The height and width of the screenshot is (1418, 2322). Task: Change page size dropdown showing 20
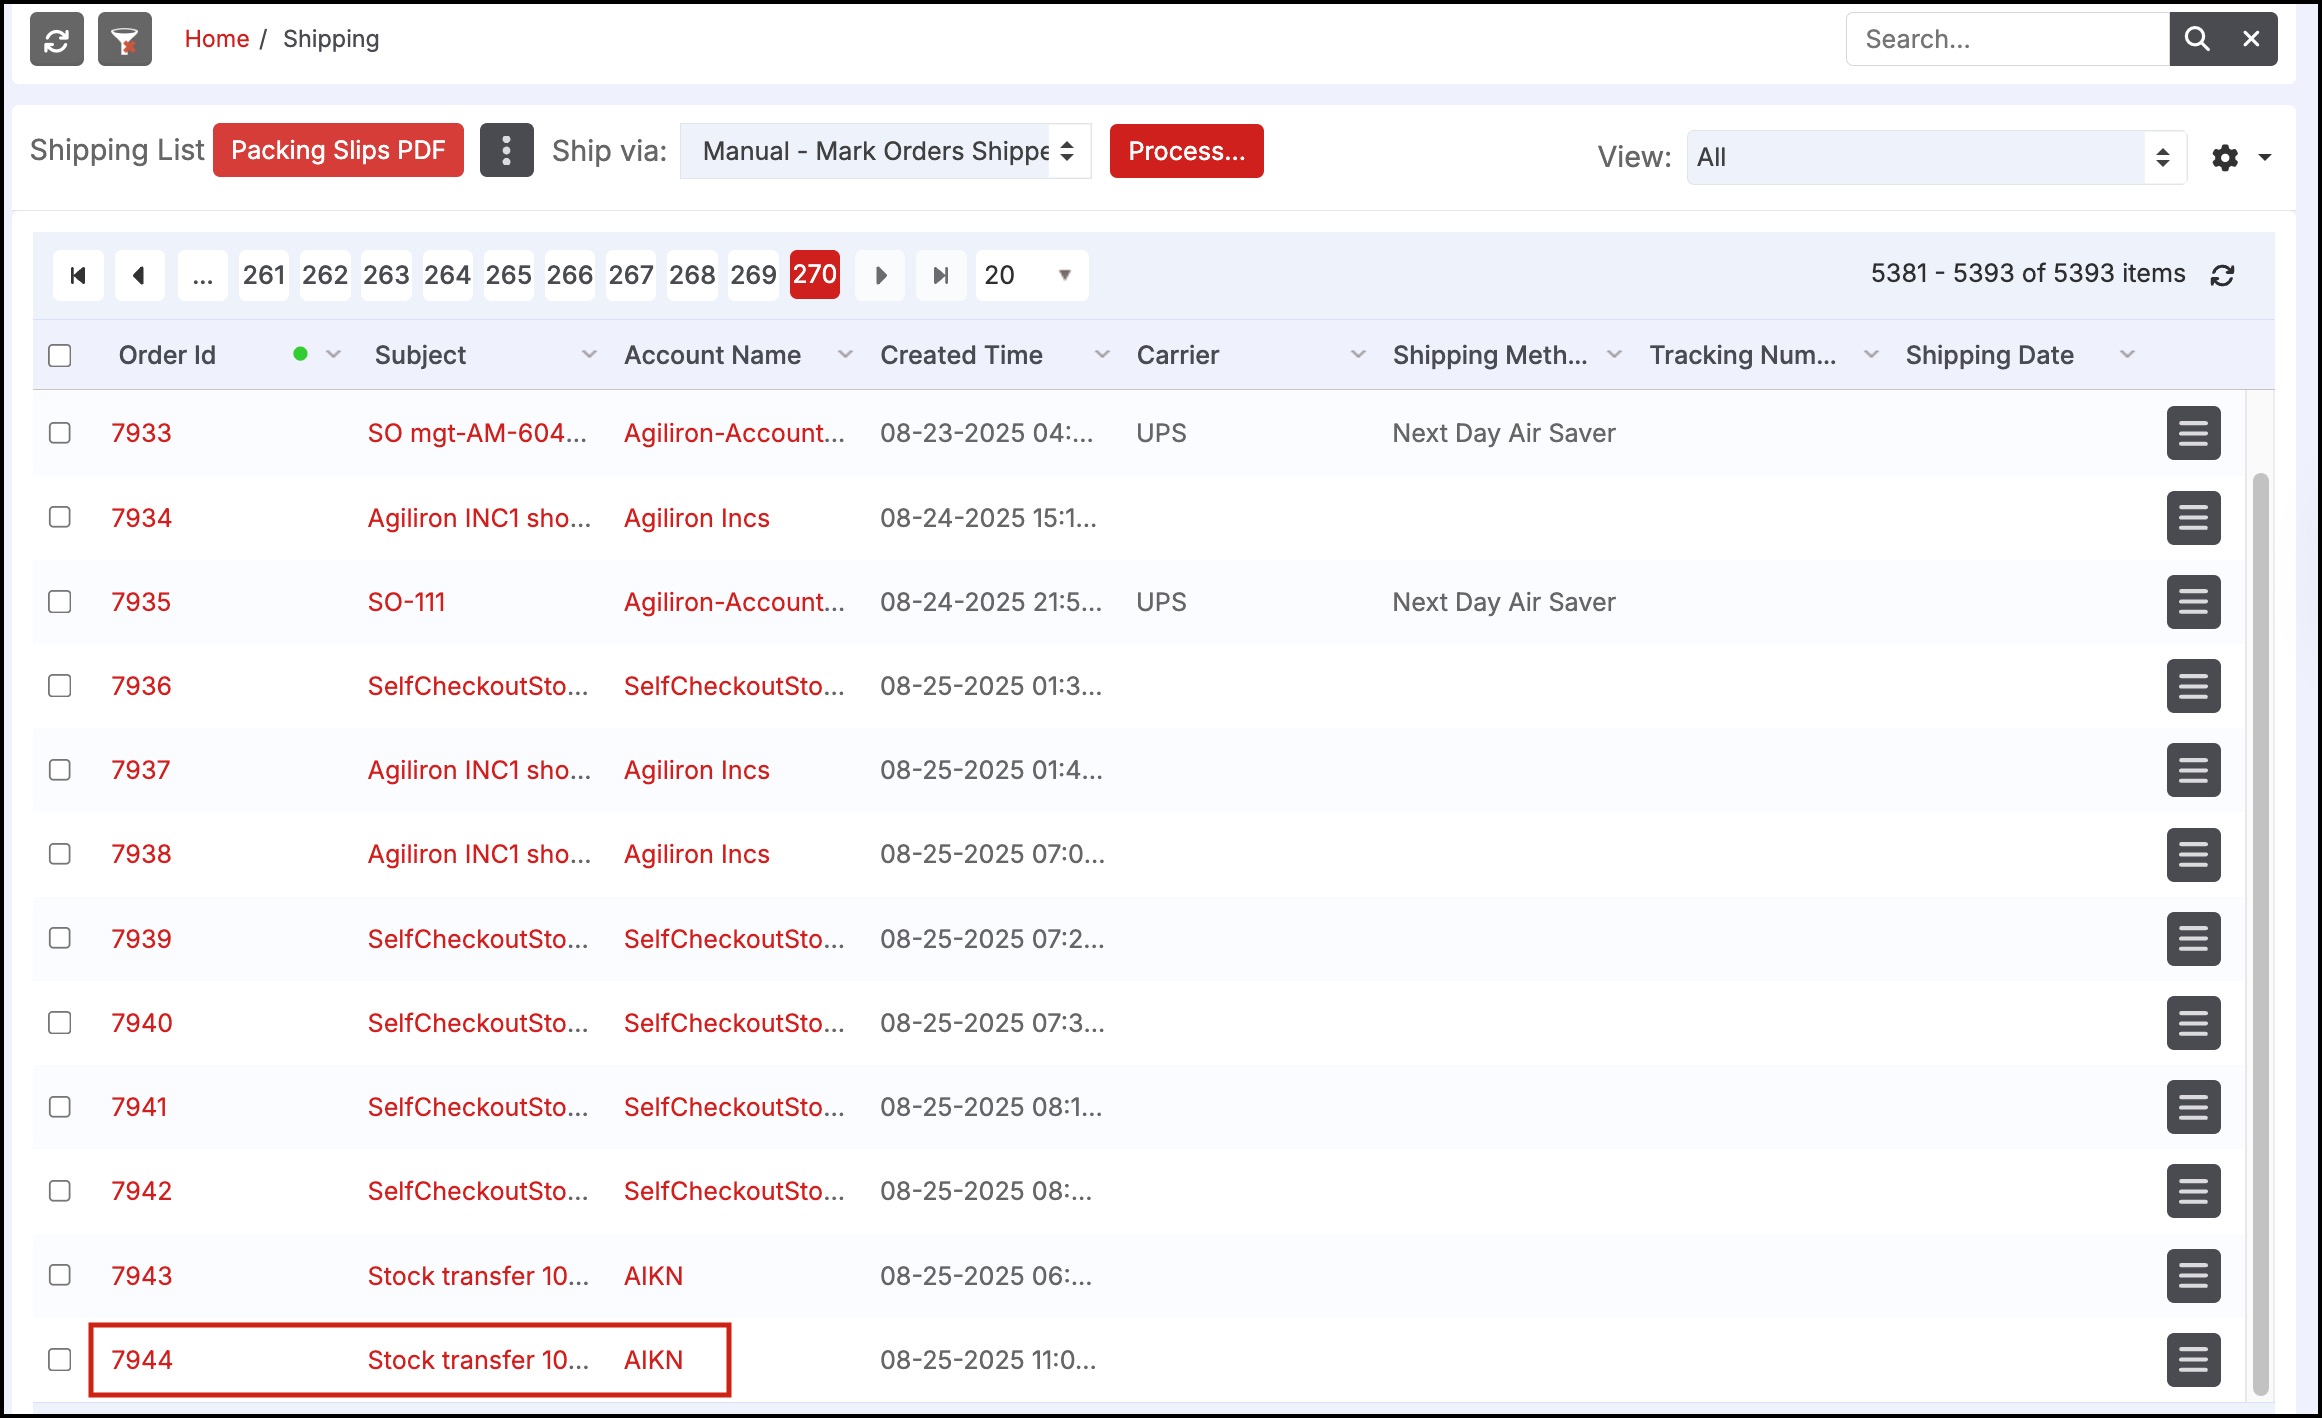(1031, 275)
